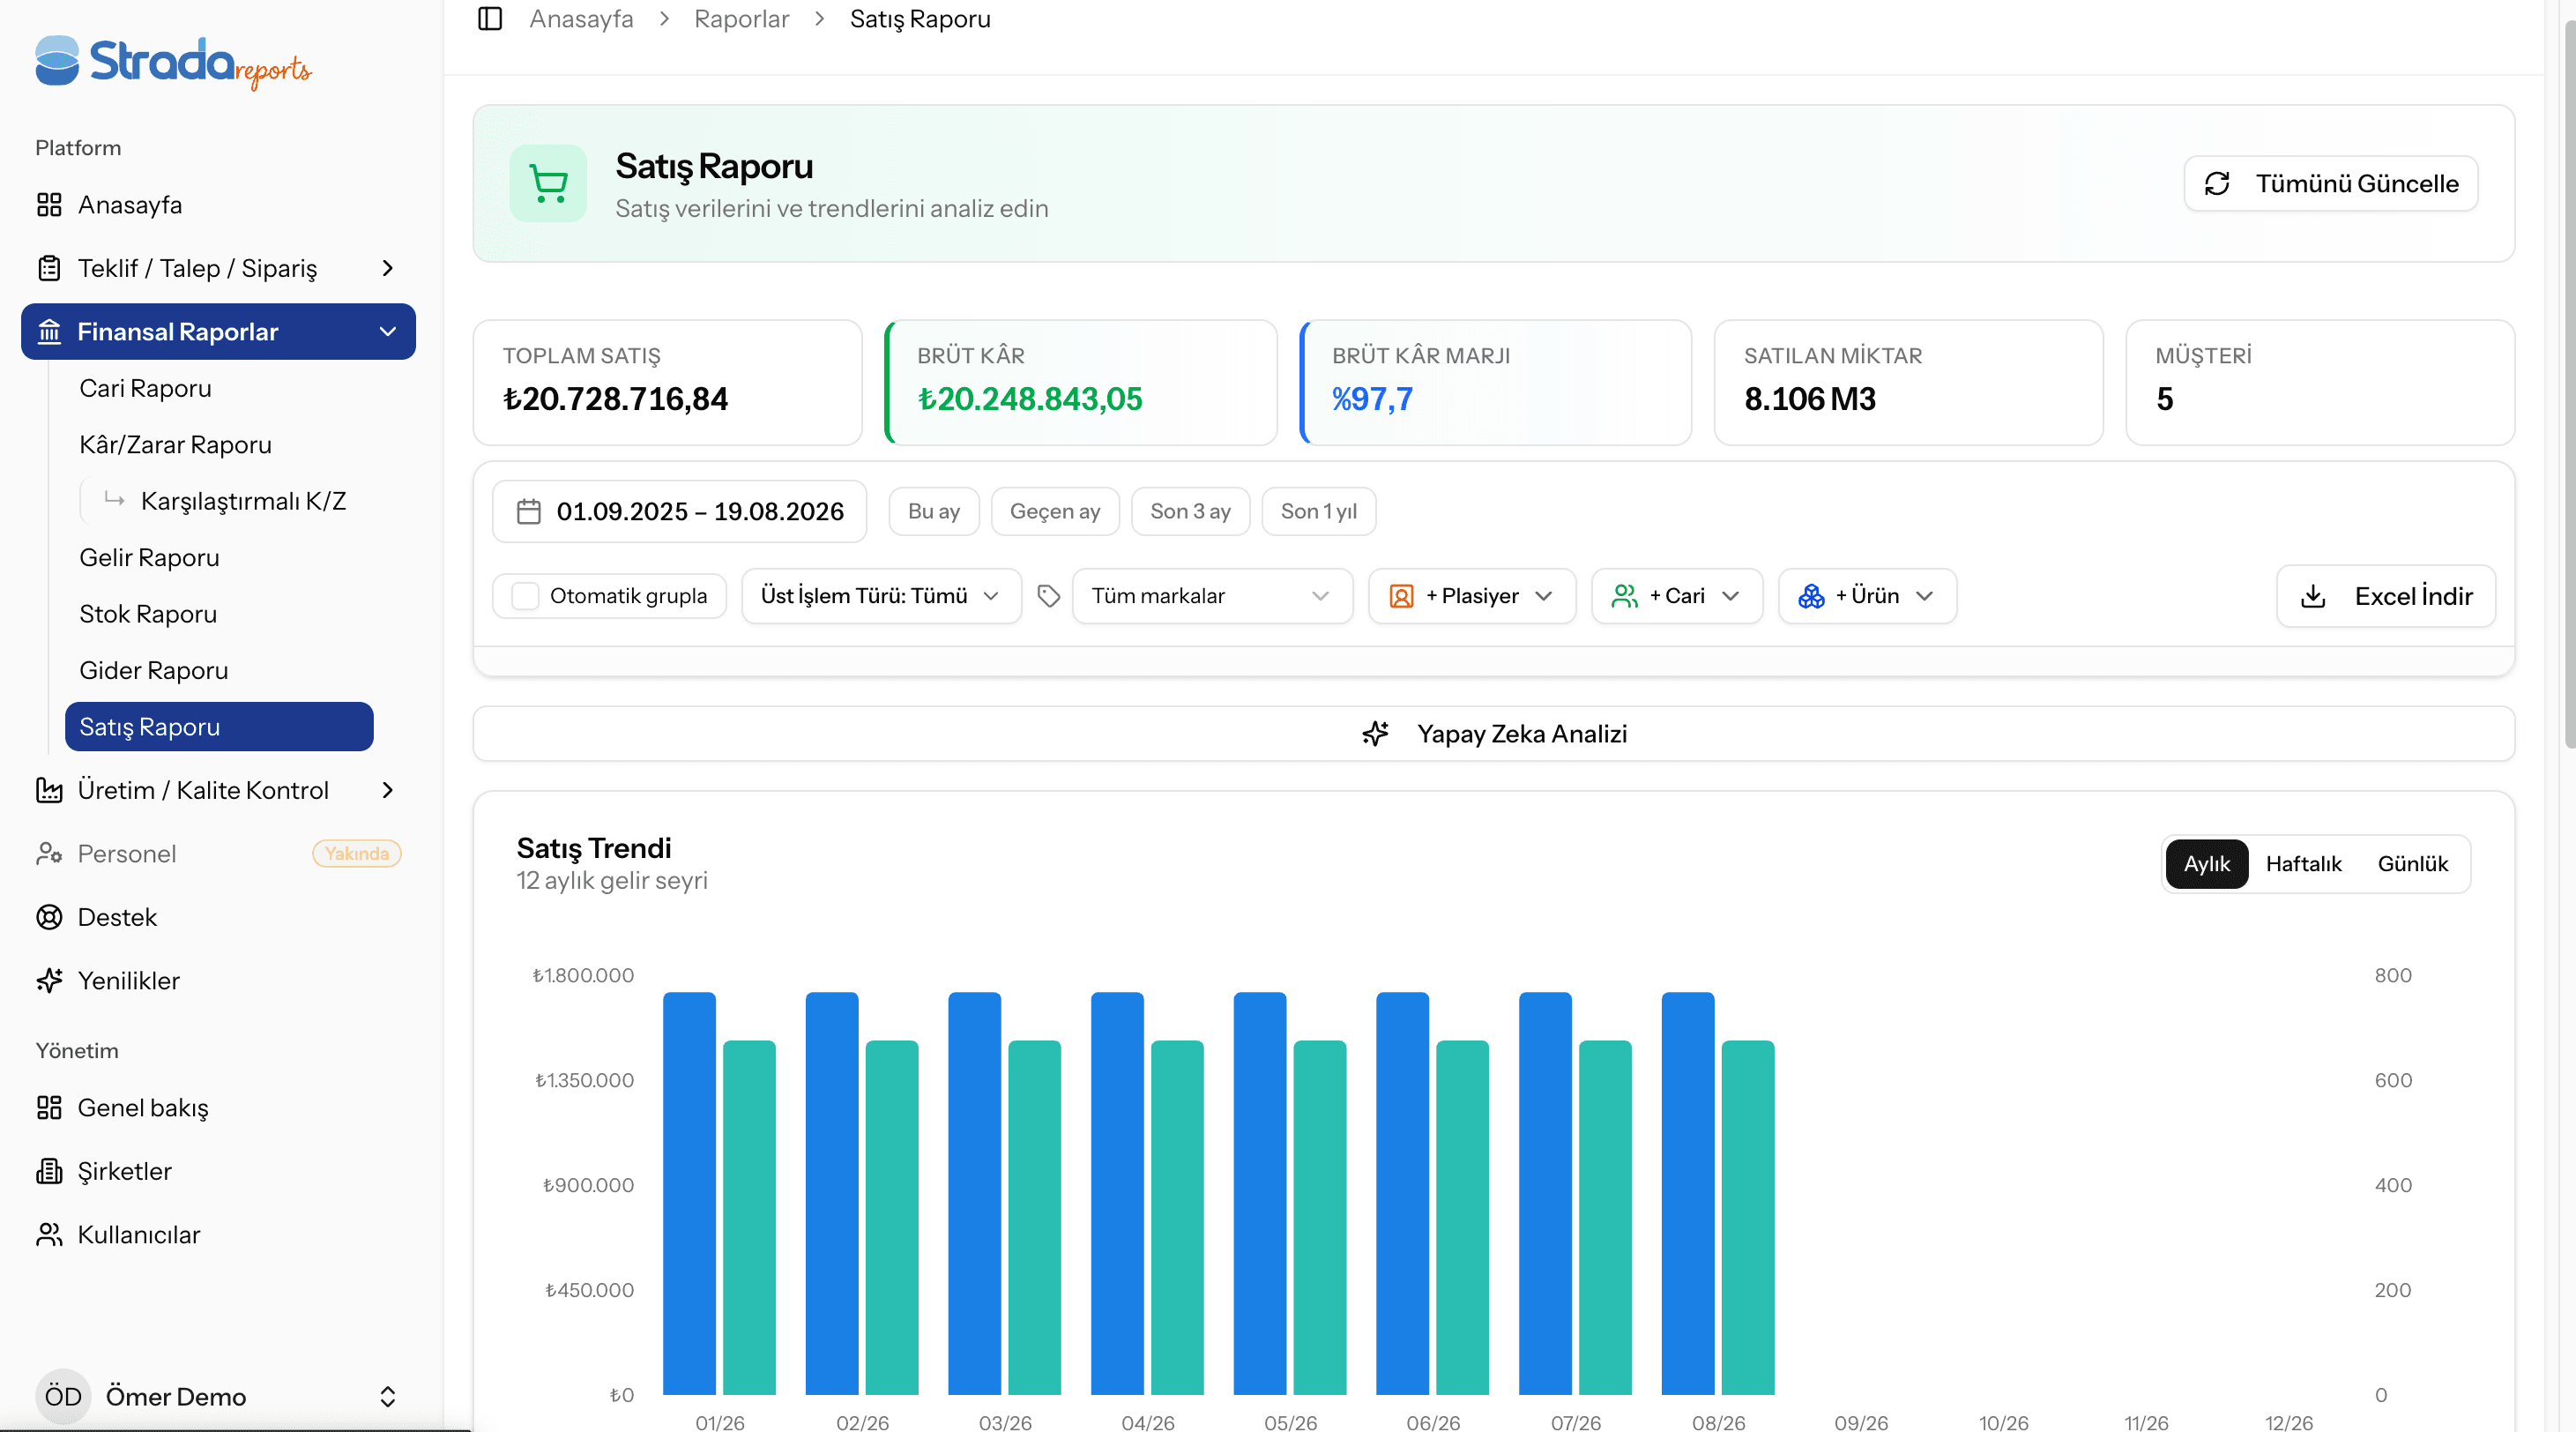Go to Anasayfa breadcrumb link
Screen dimensions: 2576x1432
581,19
